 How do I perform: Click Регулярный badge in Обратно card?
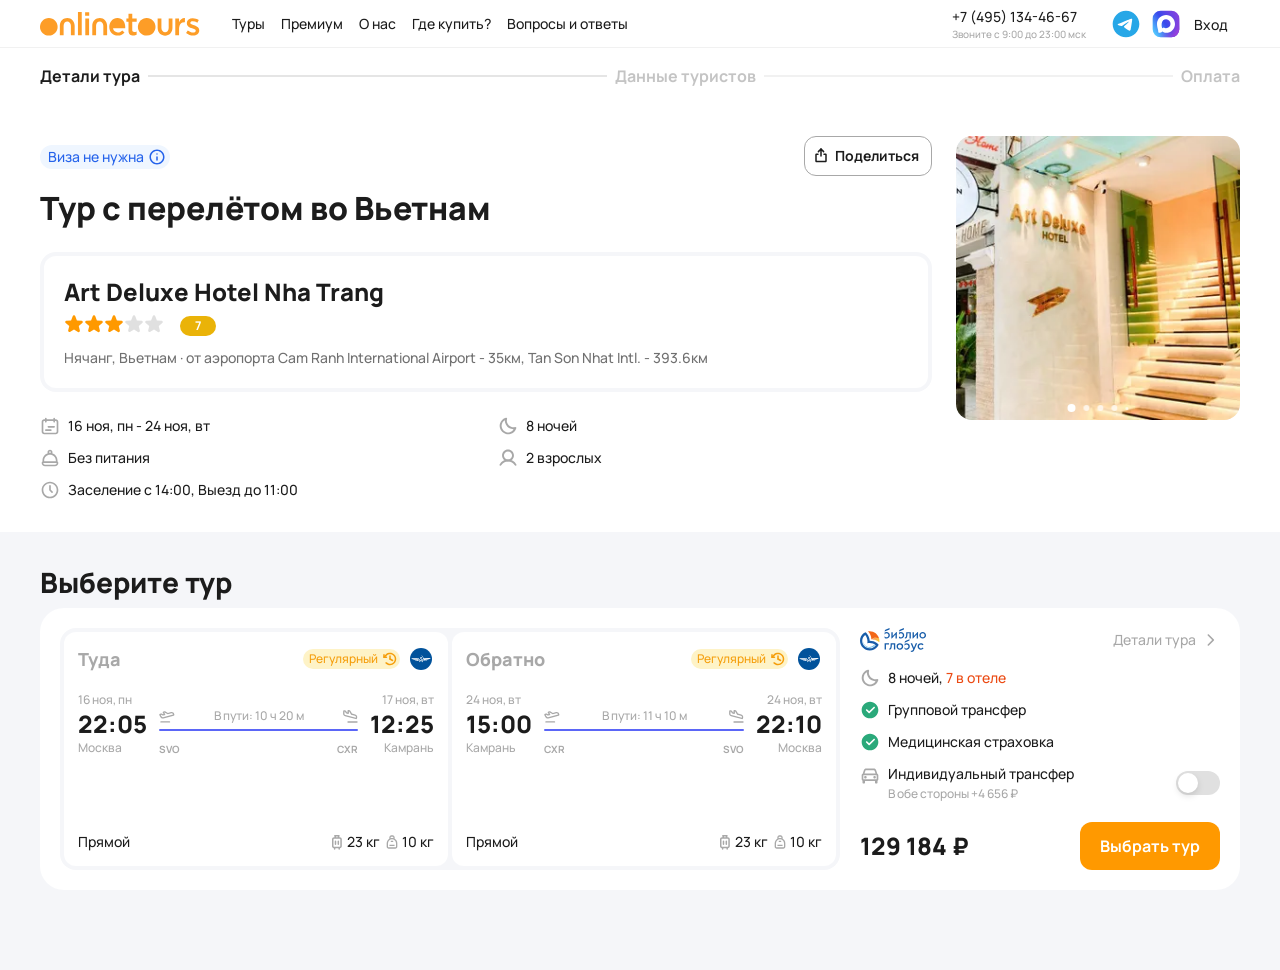pyautogui.click(x=739, y=659)
